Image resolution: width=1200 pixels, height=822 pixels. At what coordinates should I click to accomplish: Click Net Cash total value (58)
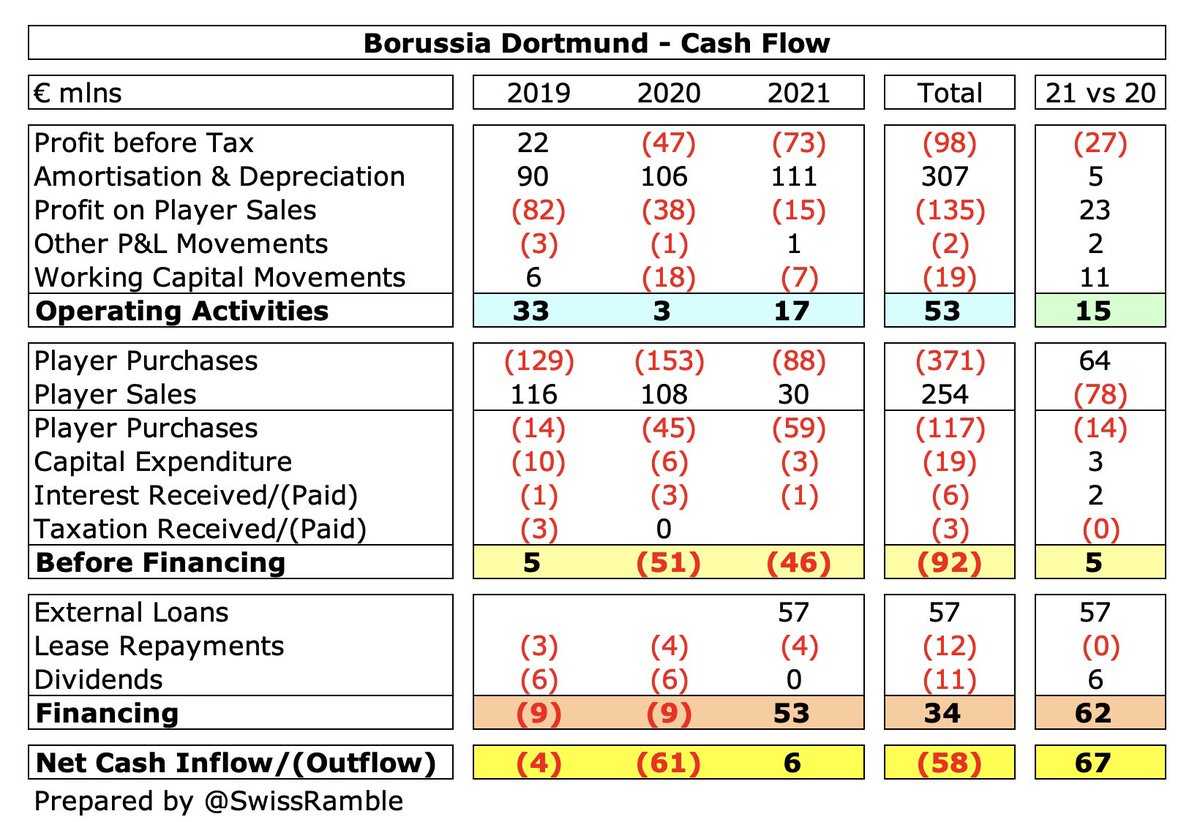951,763
